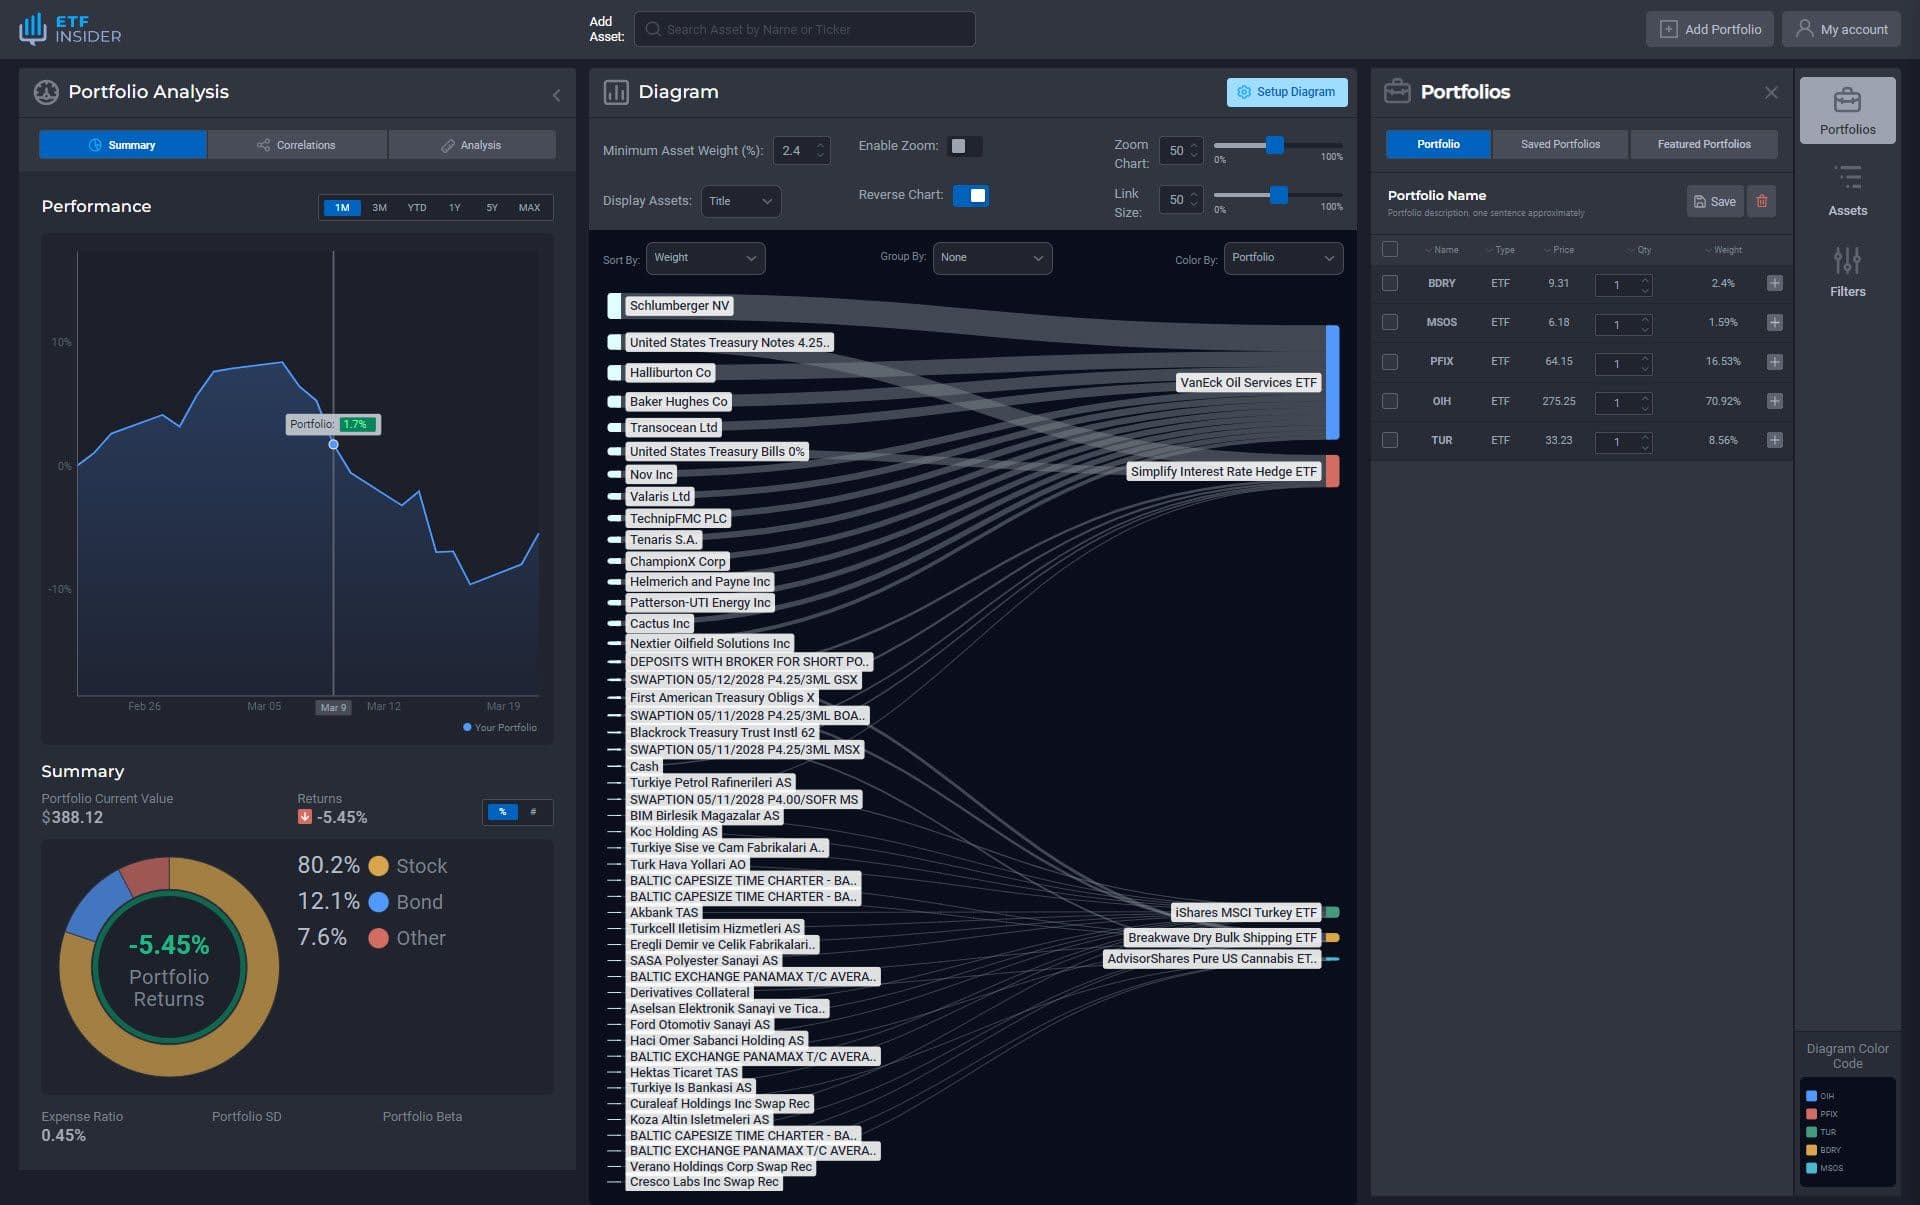
Task: Select MAX performance range
Action: coord(529,208)
